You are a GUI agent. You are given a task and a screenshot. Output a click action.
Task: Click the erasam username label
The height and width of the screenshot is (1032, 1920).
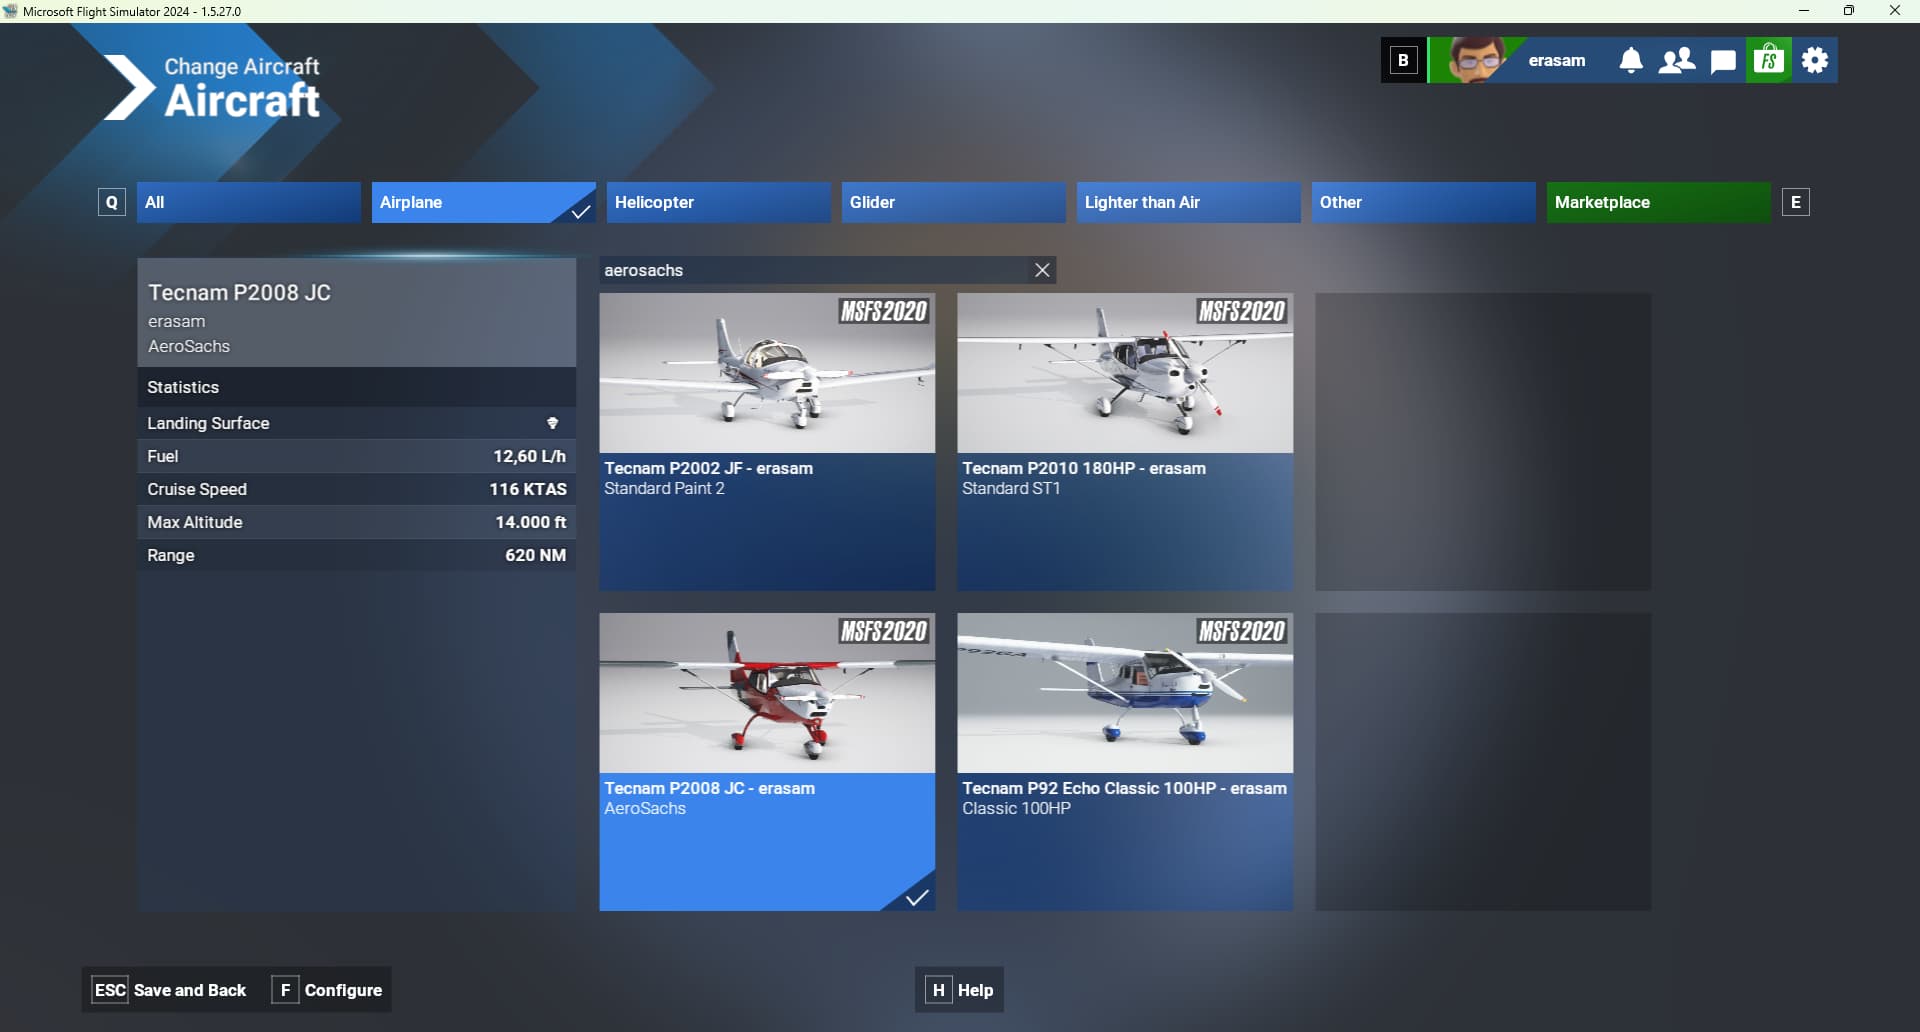pos(1556,61)
